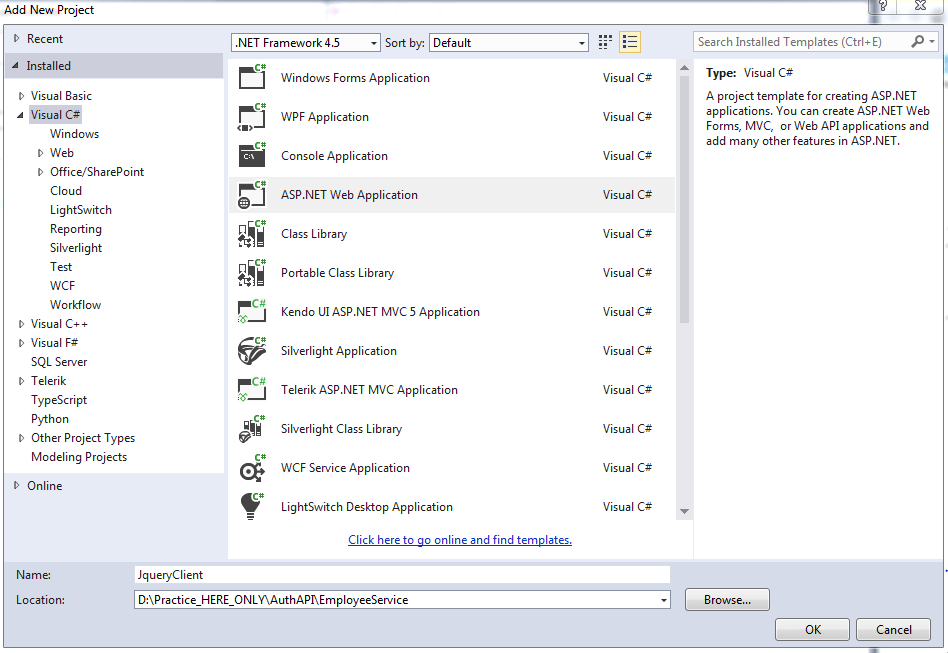Screen dimensions: 948x653
Task: Click the Console Application template icon
Action: pos(252,155)
